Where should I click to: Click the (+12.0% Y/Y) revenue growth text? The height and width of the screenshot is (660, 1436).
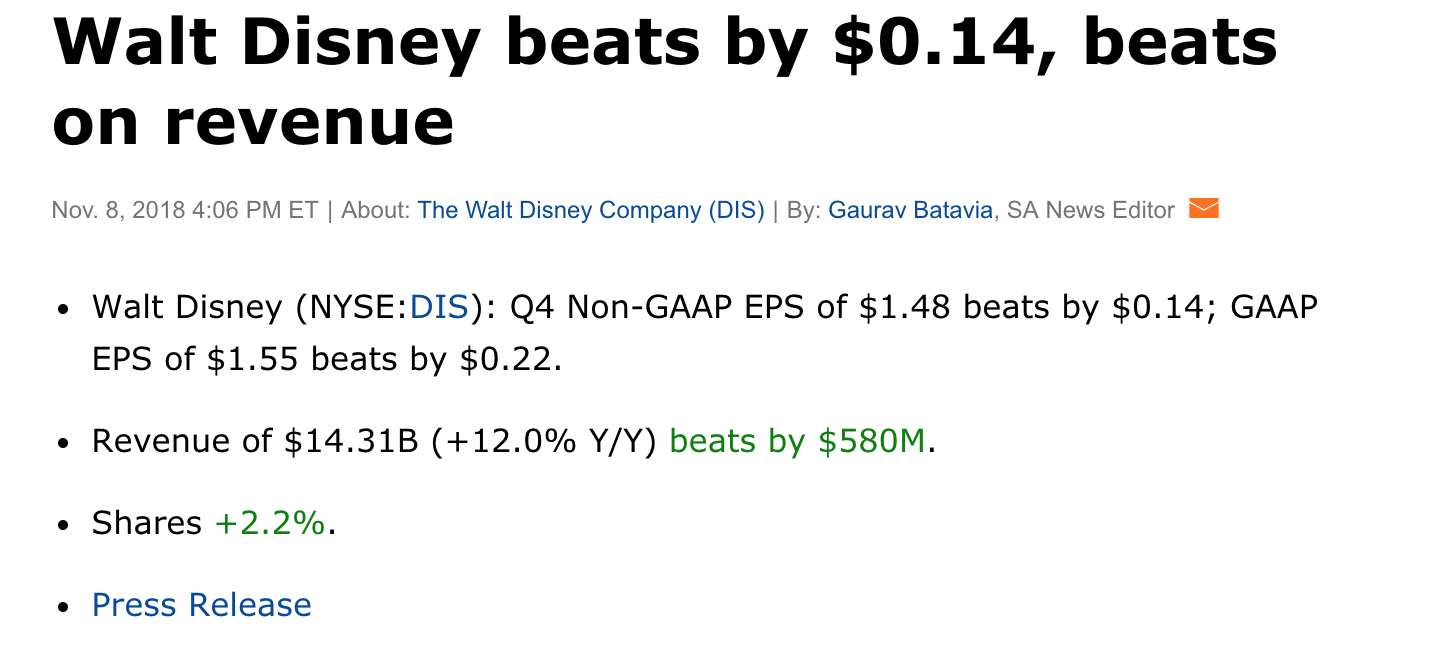[543, 441]
